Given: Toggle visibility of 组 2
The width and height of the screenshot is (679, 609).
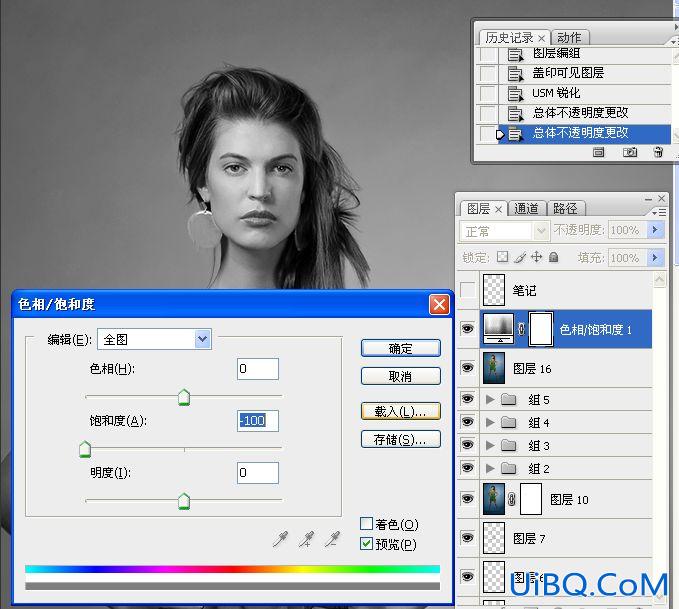Looking at the screenshot, I should point(468,467).
